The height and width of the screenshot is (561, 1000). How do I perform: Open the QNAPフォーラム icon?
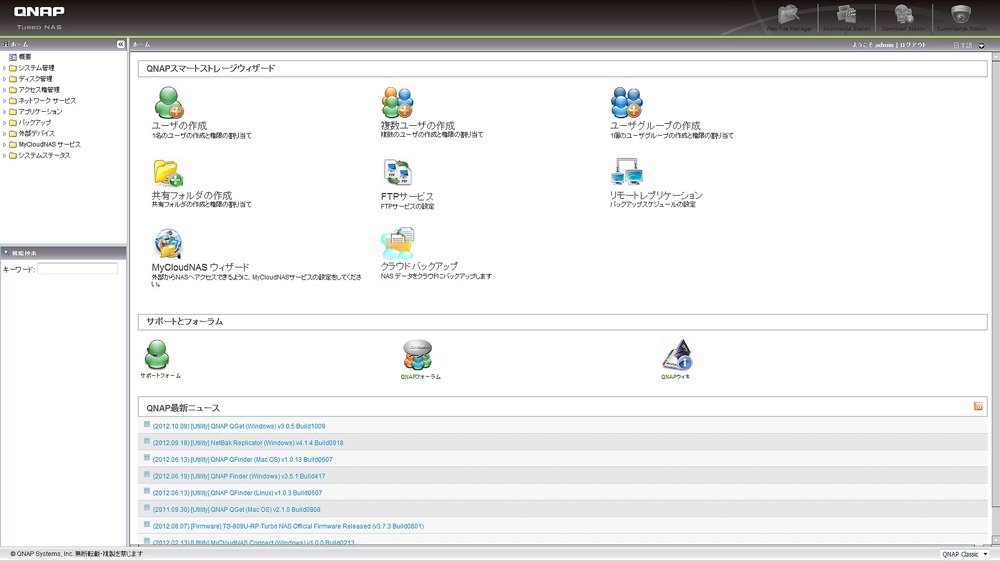[418, 354]
